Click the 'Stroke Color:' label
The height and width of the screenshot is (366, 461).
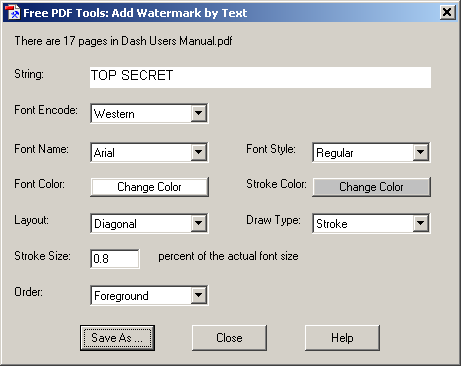coord(276,184)
